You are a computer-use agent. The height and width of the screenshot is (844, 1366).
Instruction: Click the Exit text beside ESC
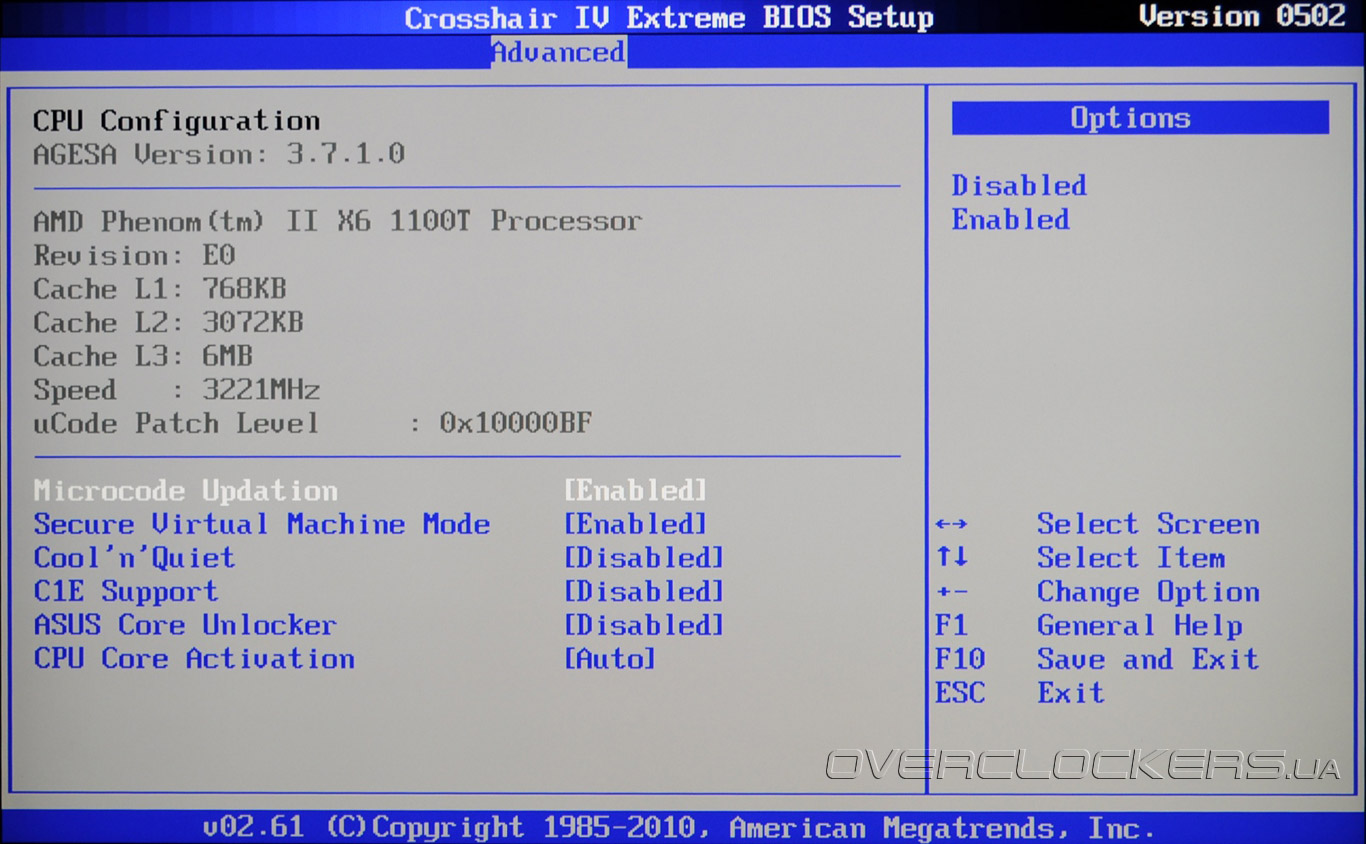tap(1070, 693)
